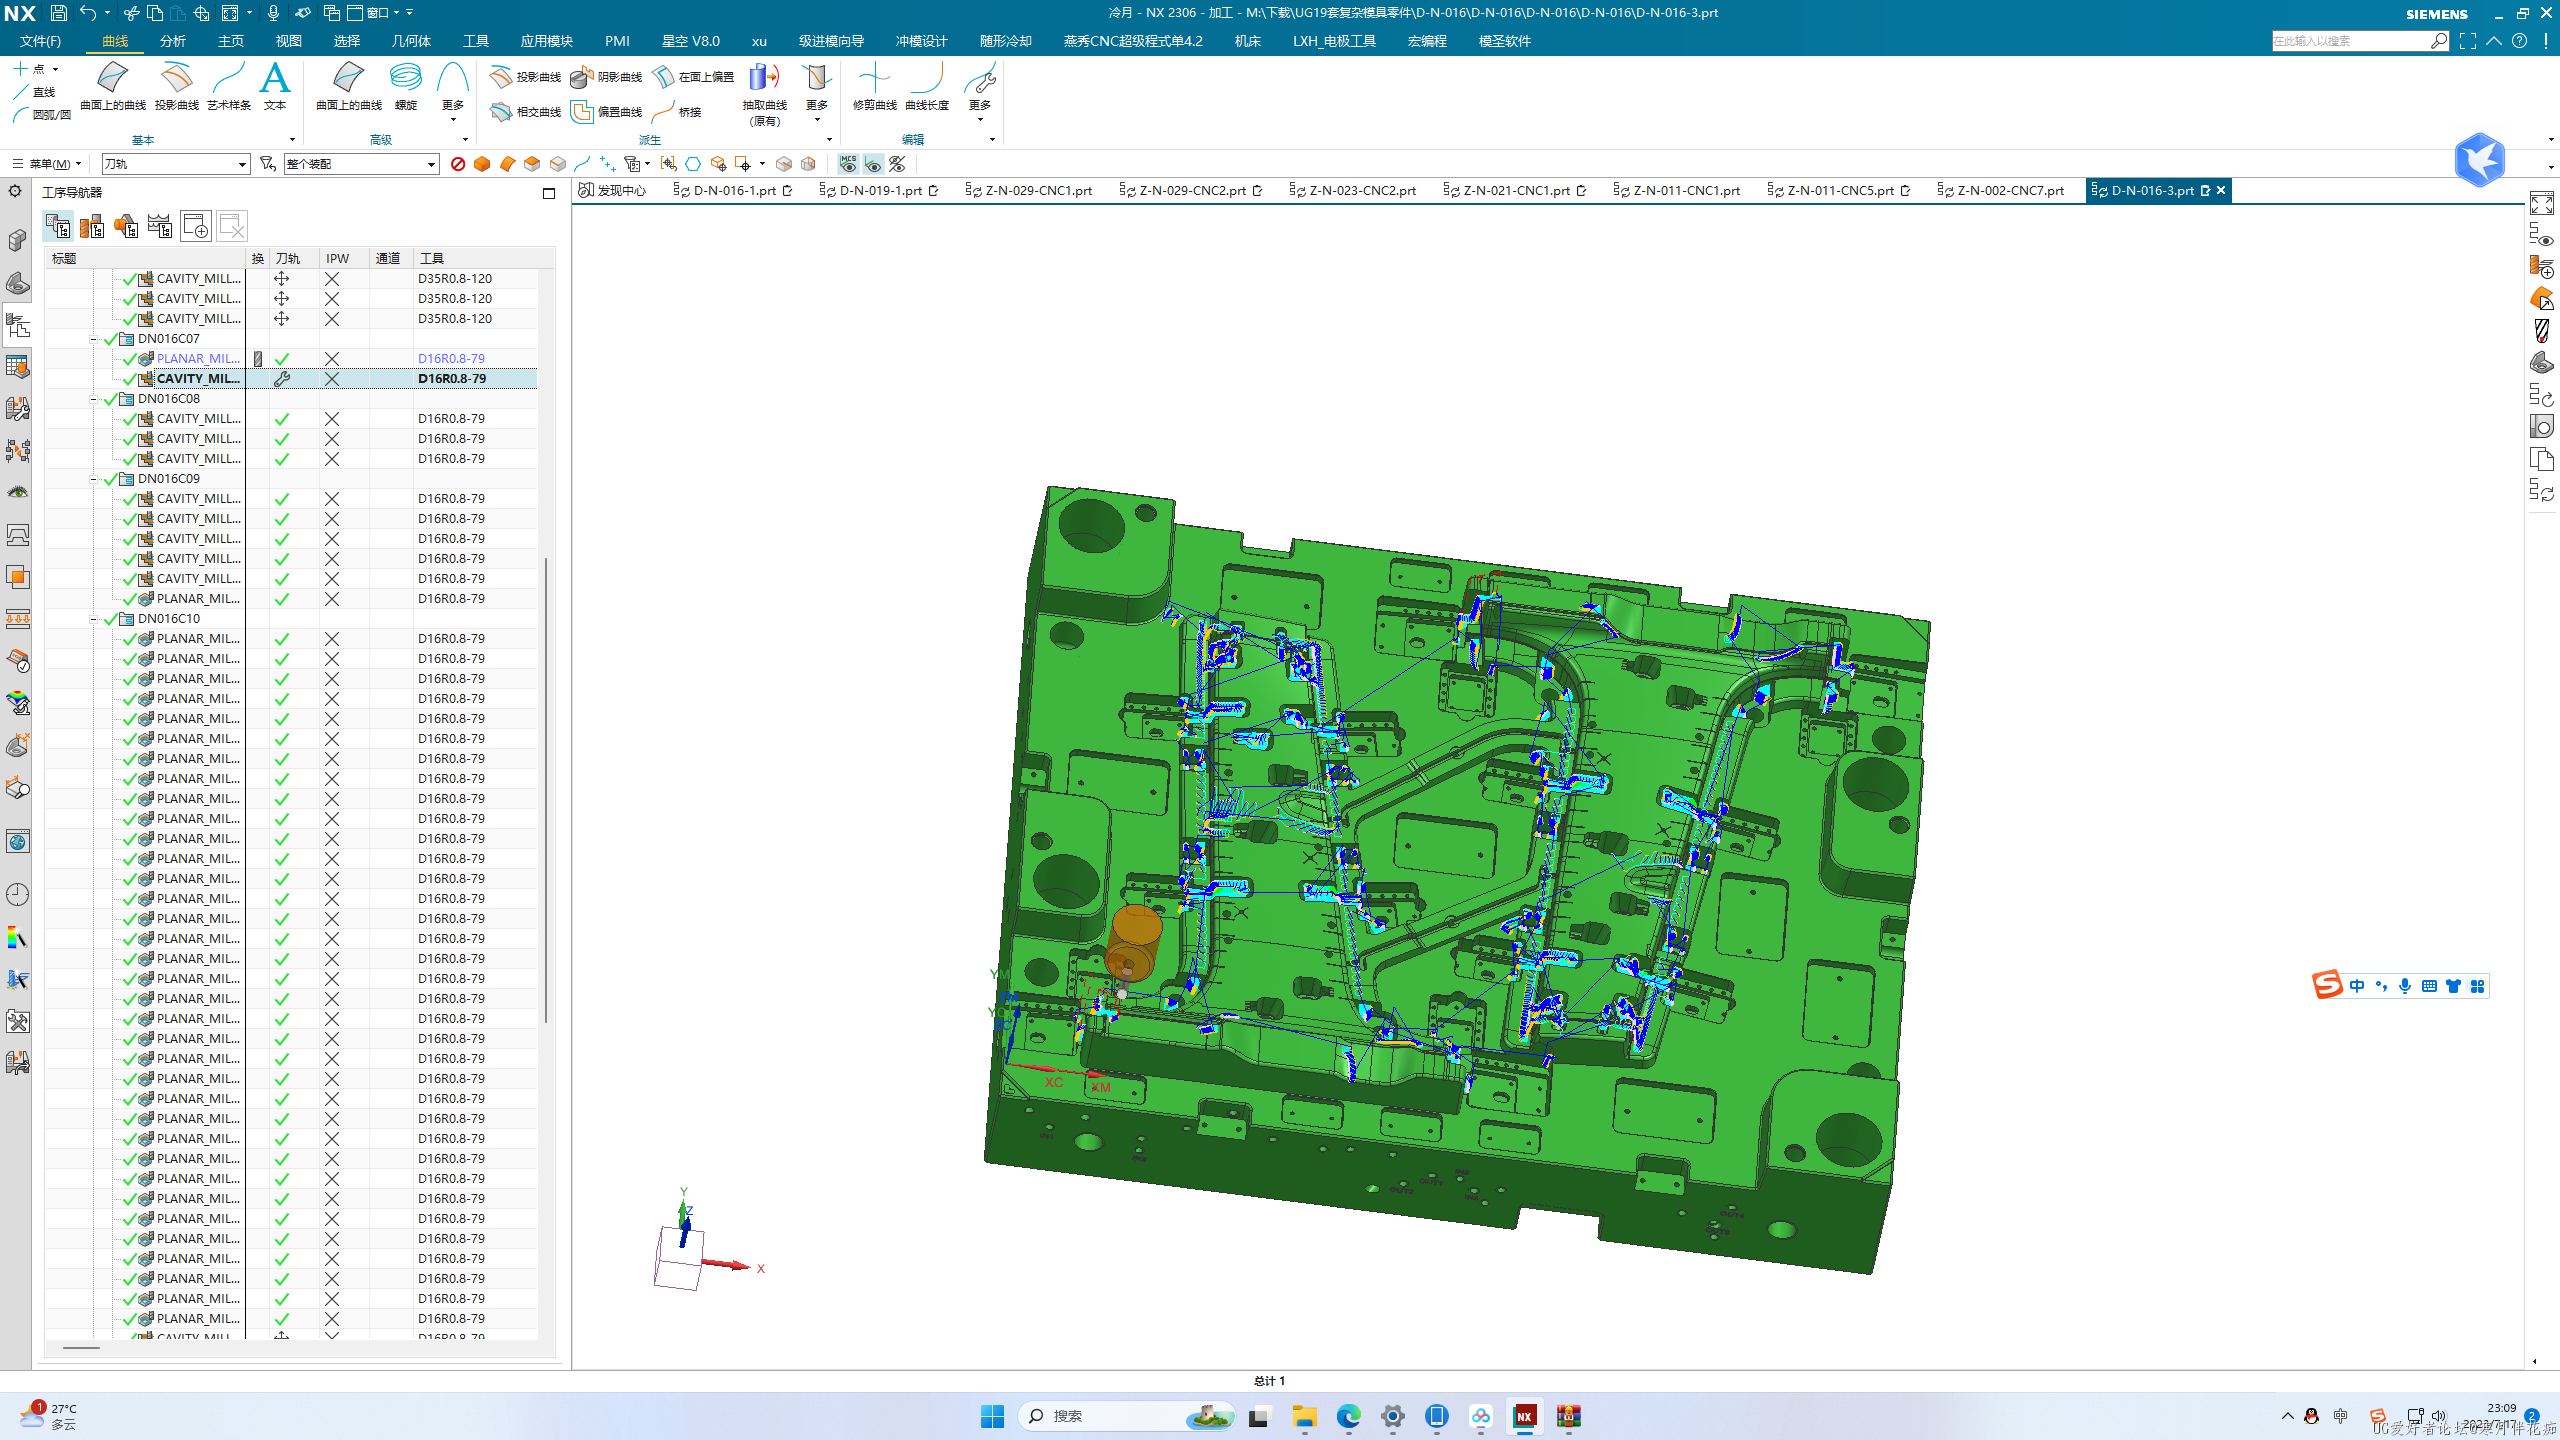
Task: Click the program order view icon in navigator
Action: (58, 226)
